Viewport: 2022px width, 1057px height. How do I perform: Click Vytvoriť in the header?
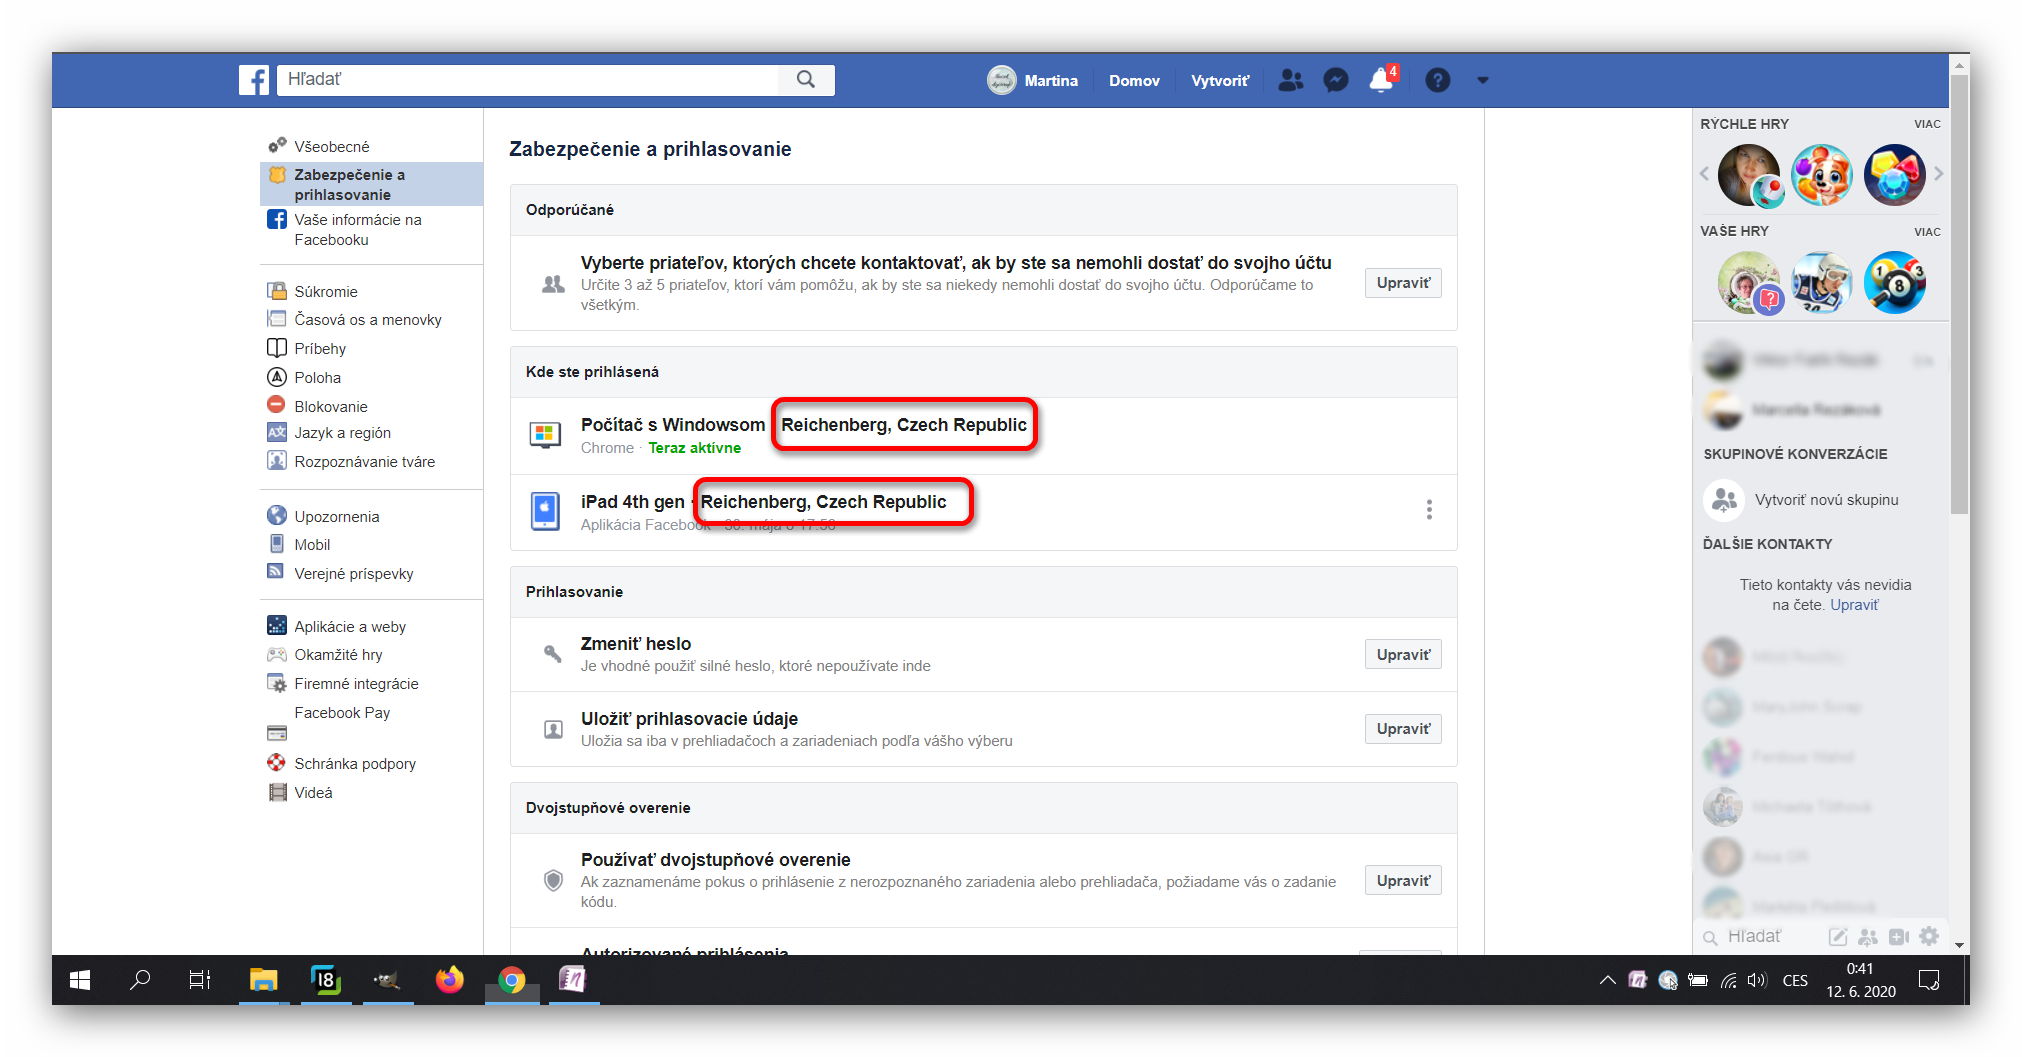pos(1220,80)
